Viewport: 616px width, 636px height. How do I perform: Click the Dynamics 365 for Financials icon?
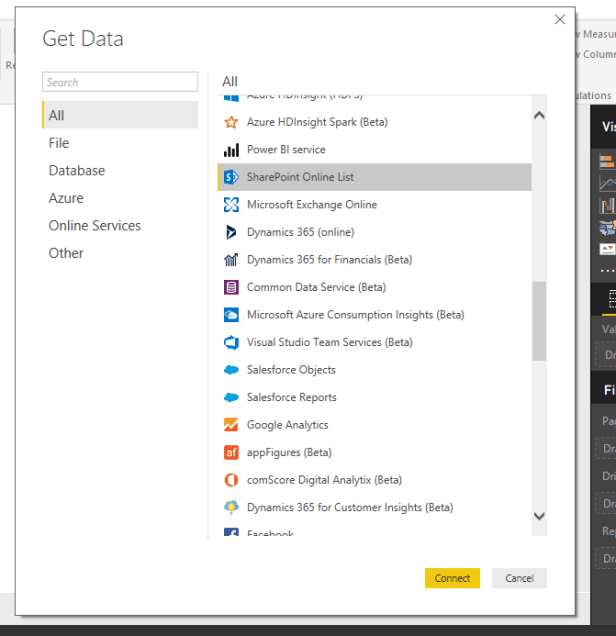pos(231,260)
